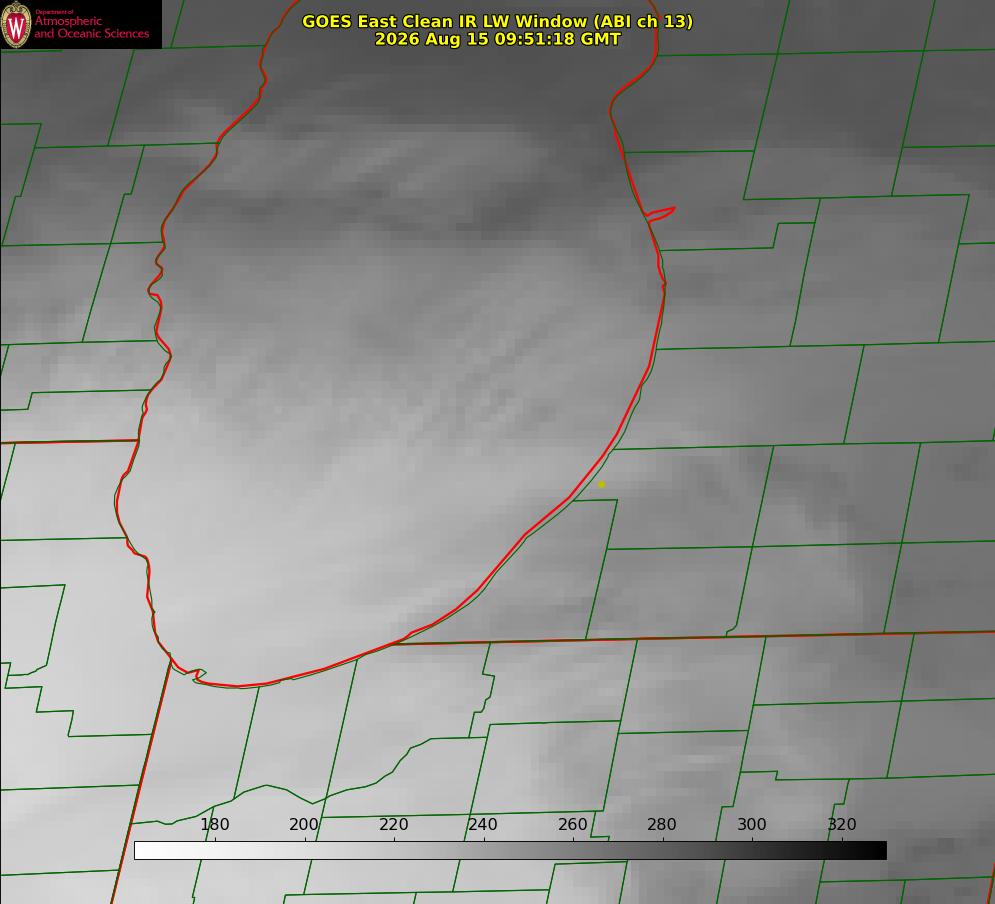Pick the 260 colorbar label

point(572,824)
